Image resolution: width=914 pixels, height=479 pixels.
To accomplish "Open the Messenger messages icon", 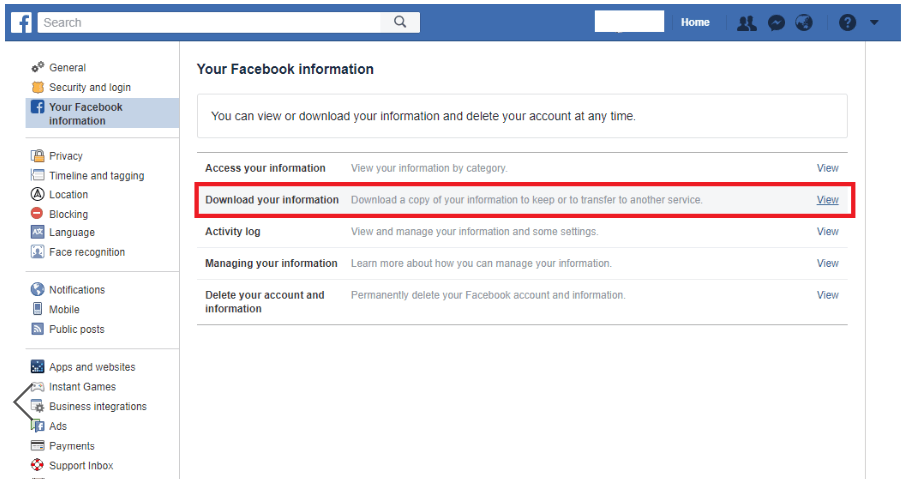I will coord(776,23).
